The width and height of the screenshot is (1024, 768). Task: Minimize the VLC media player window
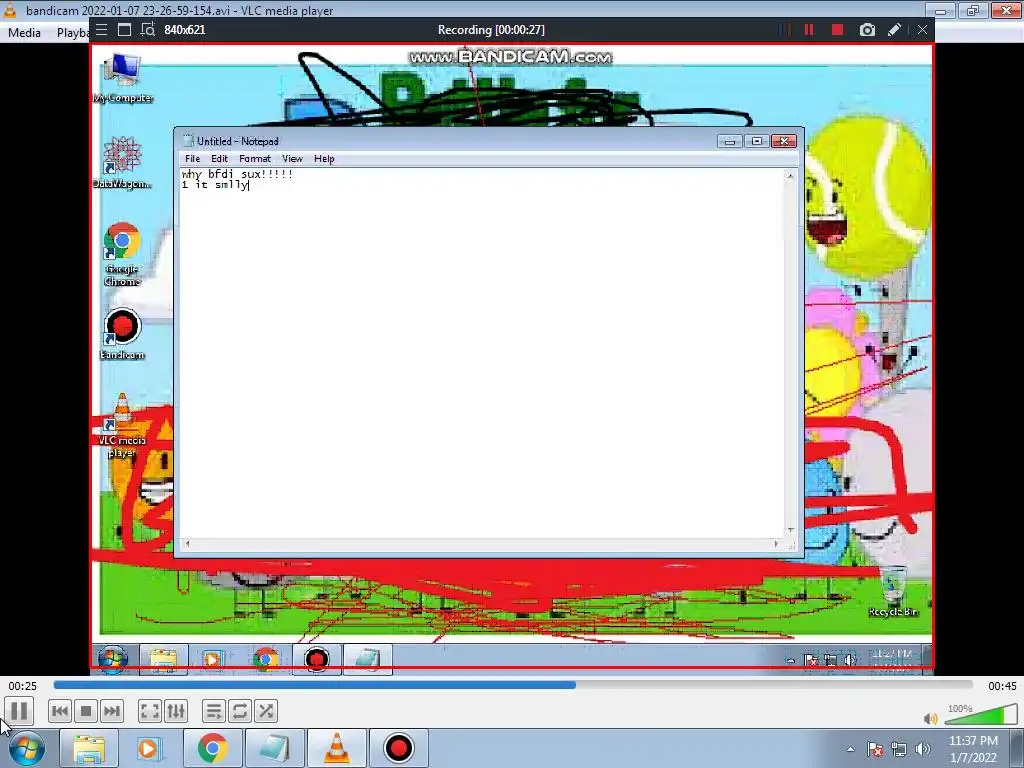pyautogui.click(x=940, y=10)
